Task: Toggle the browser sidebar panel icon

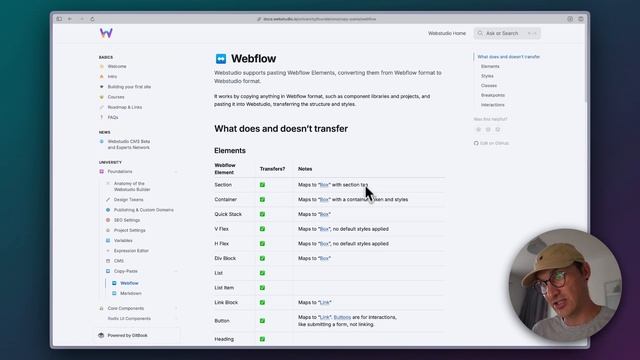Action: point(59,19)
